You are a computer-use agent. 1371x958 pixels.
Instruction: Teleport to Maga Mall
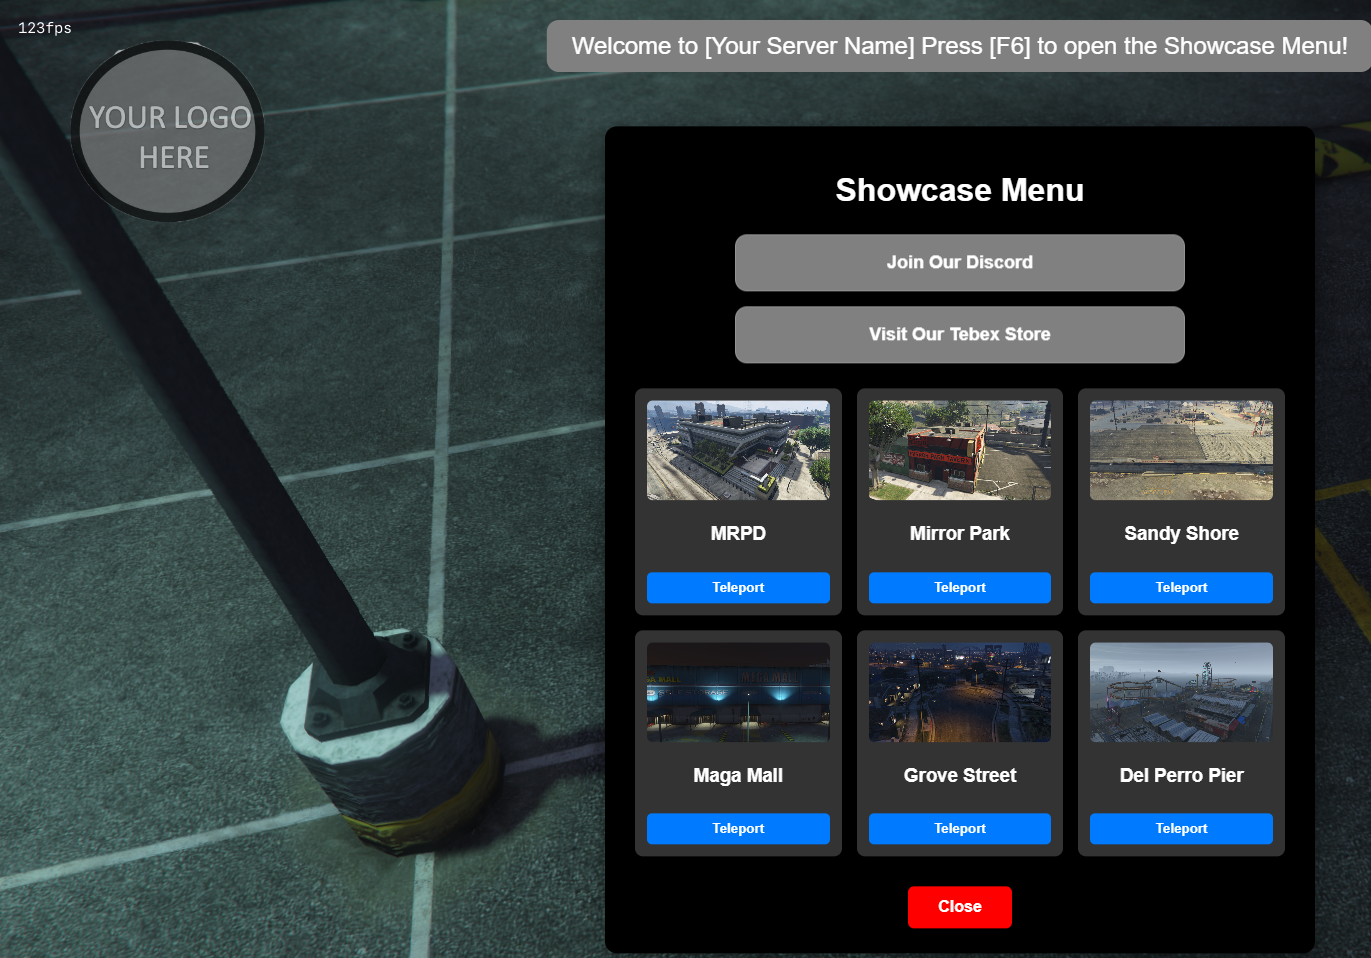(x=738, y=828)
